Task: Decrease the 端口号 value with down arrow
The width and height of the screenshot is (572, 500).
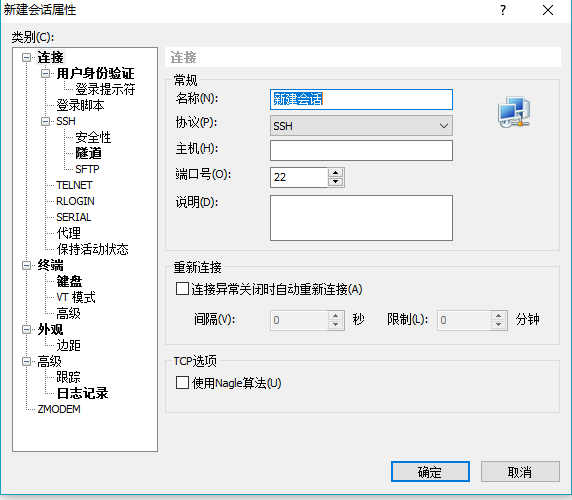Action: pos(336,182)
